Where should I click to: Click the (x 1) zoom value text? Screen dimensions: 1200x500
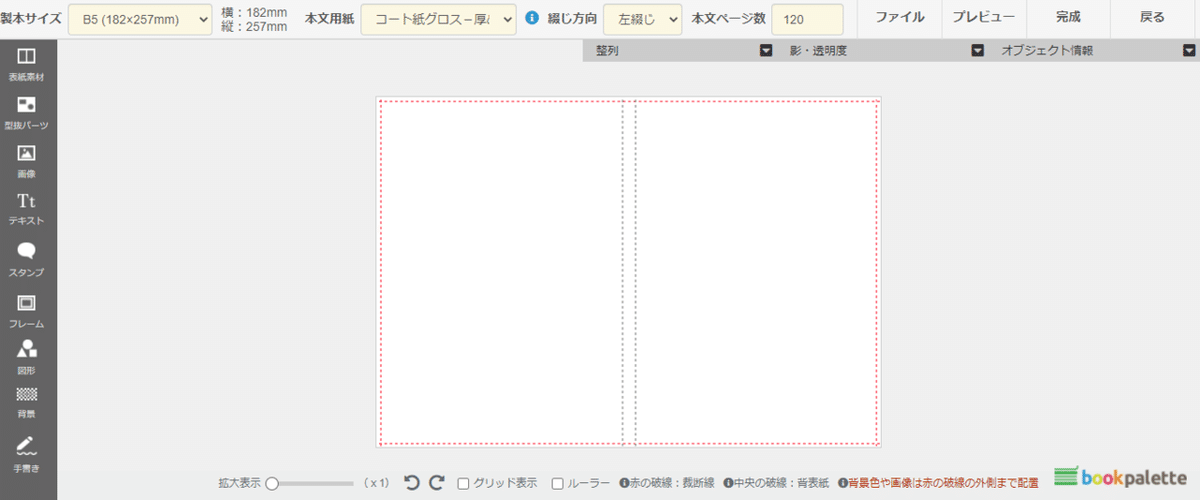coord(376,483)
